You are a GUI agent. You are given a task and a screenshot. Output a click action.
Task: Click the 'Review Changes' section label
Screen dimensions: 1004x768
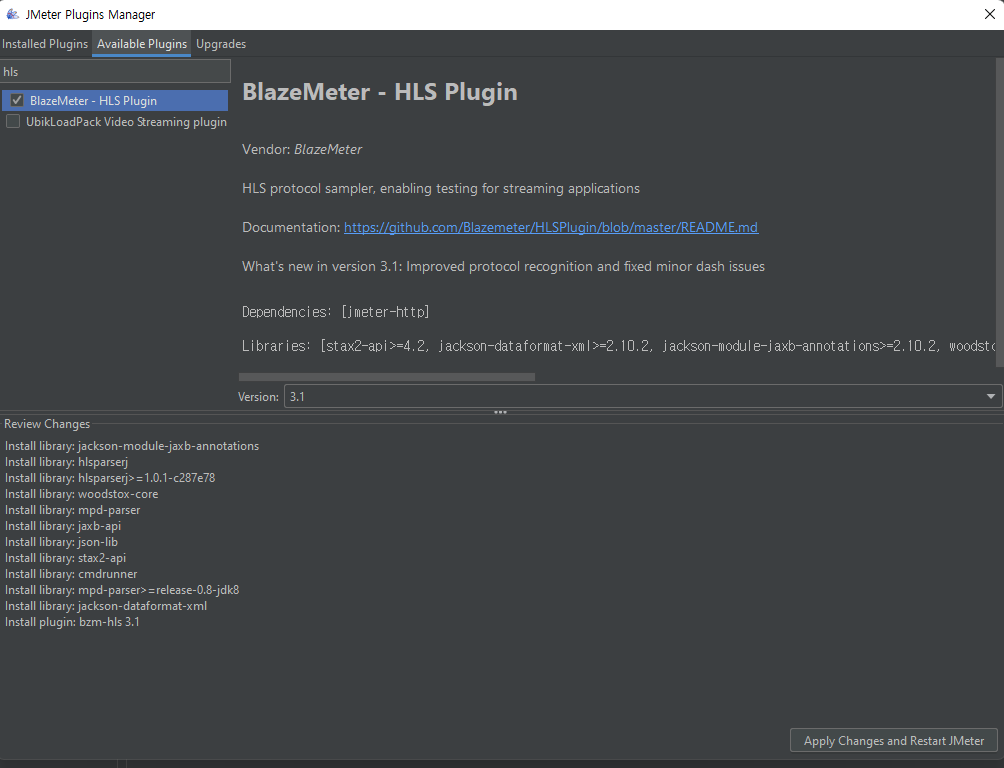(x=47, y=424)
